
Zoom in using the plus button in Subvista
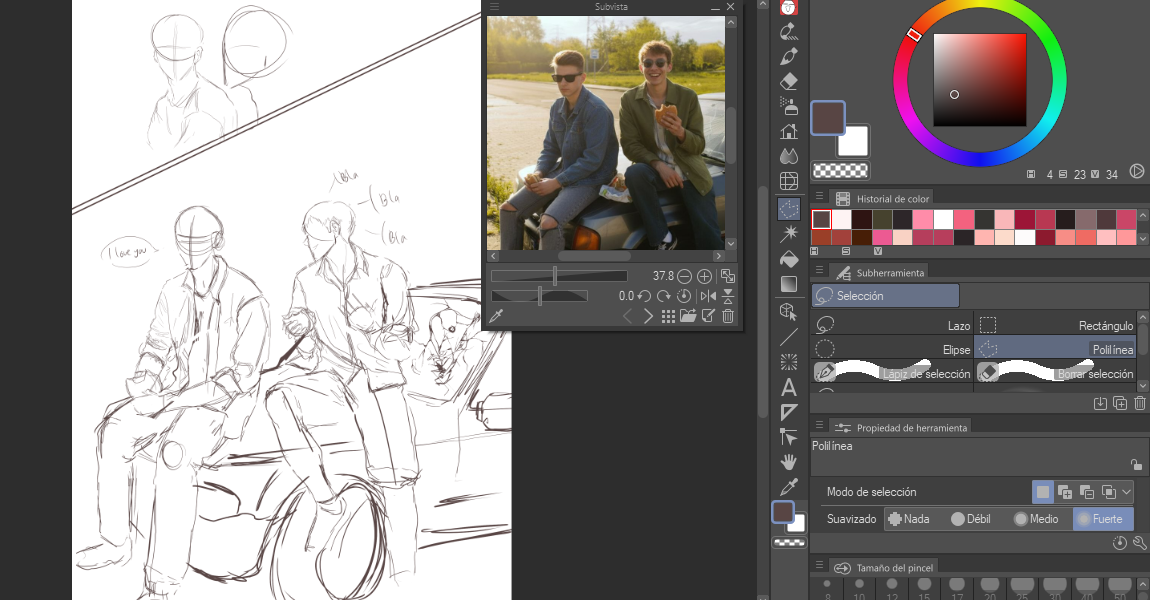[x=704, y=276]
